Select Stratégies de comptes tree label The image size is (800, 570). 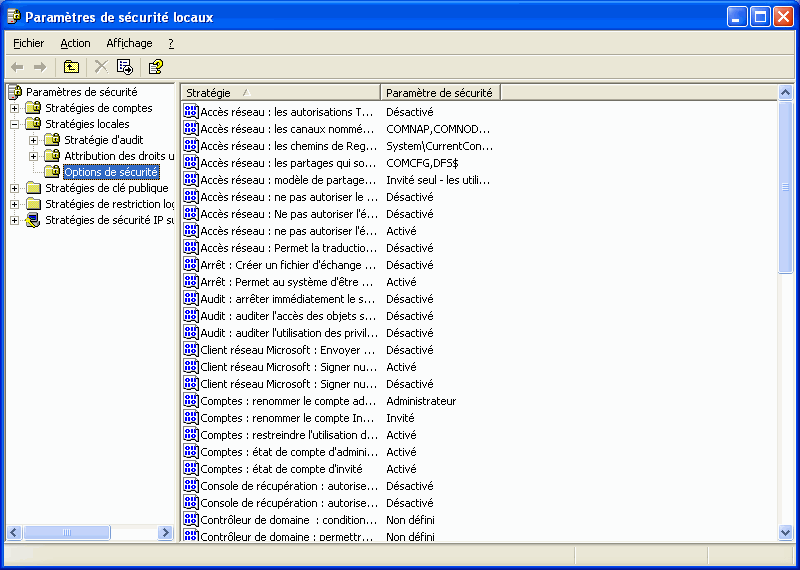click(x=98, y=108)
